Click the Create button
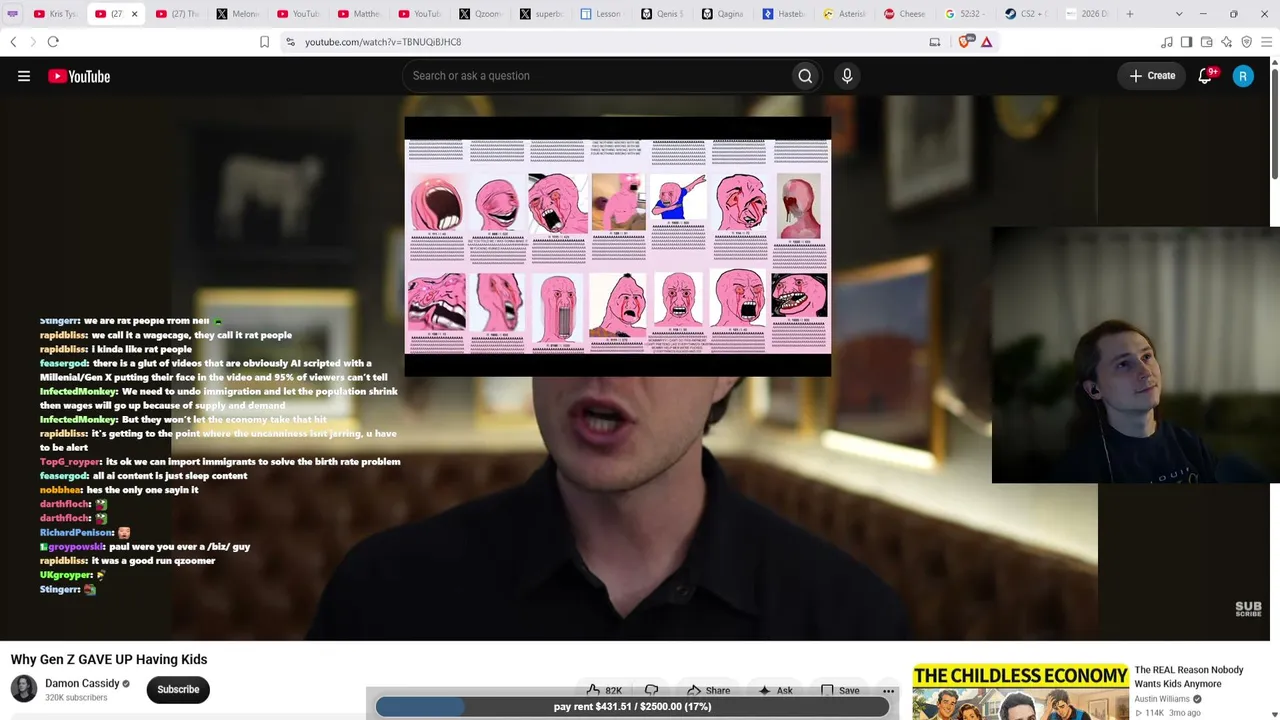1280x720 pixels. click(1152, 76)
